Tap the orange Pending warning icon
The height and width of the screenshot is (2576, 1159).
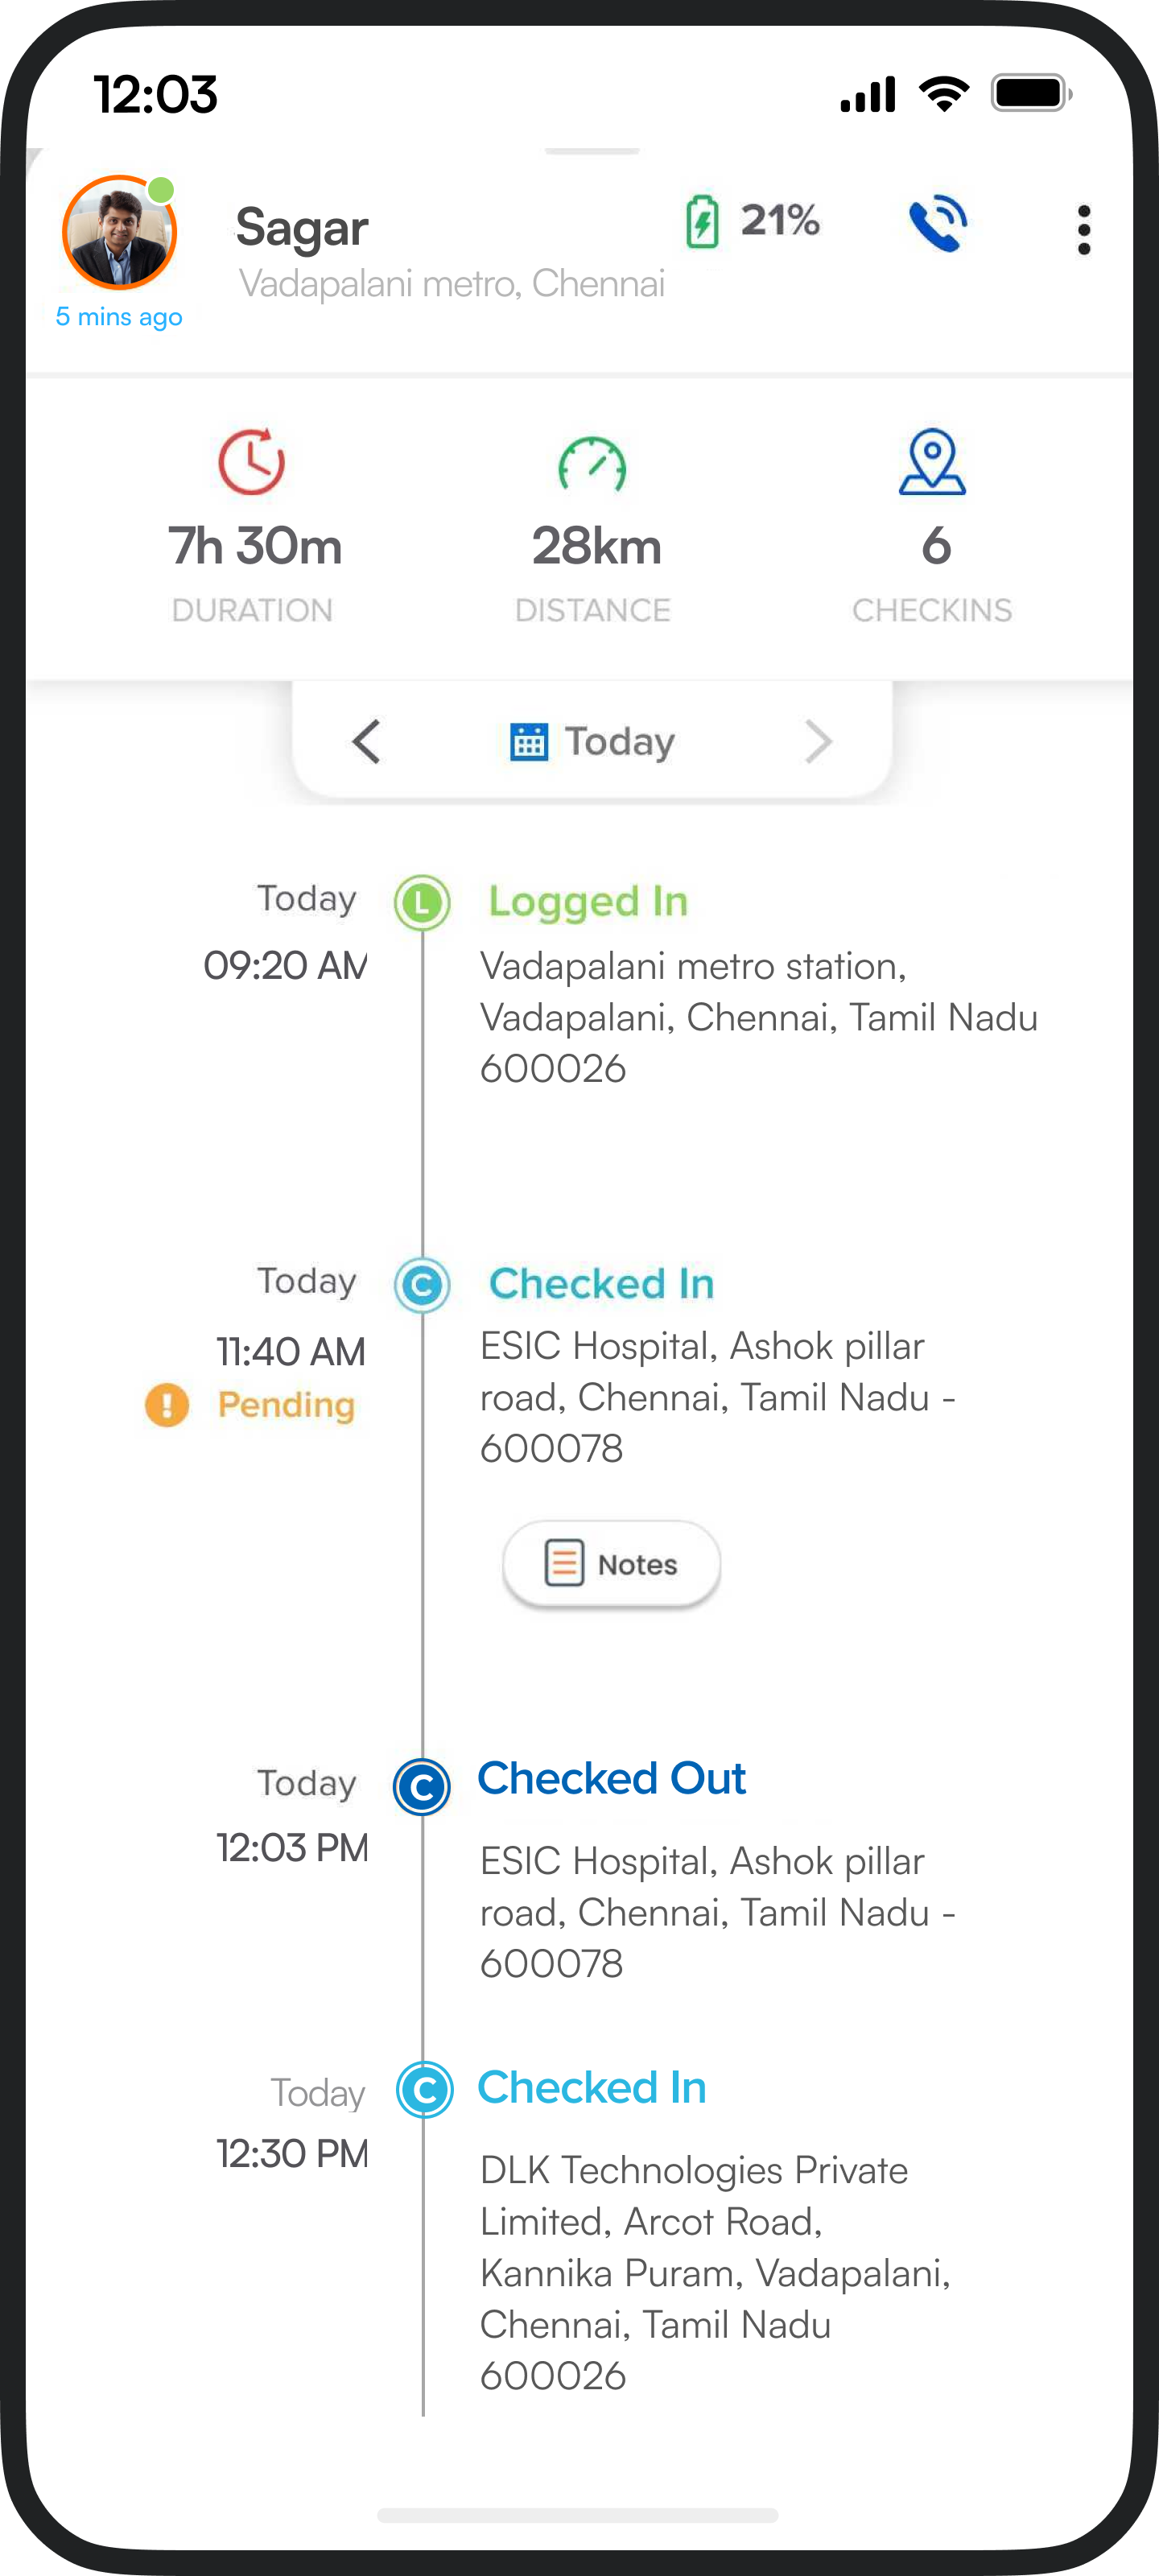click(167, 1404)
